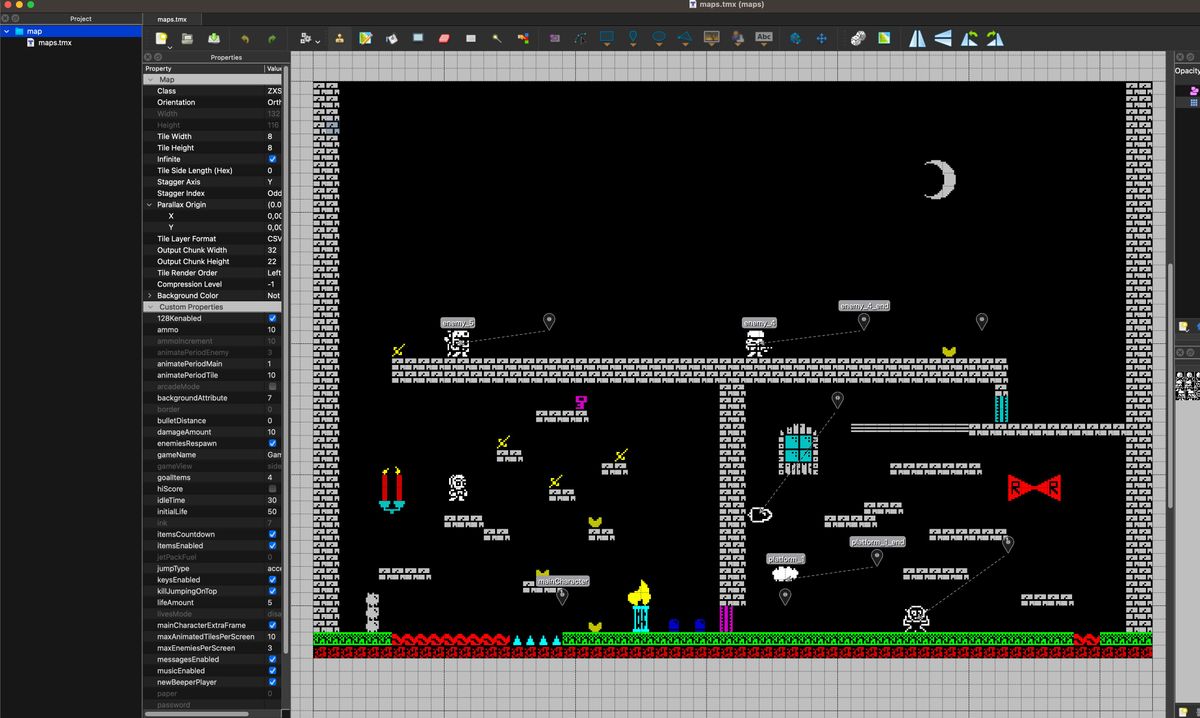Toggle the Infinite map checkbox
Viewport: 1200px width, 718px height.
coord(272,159)
